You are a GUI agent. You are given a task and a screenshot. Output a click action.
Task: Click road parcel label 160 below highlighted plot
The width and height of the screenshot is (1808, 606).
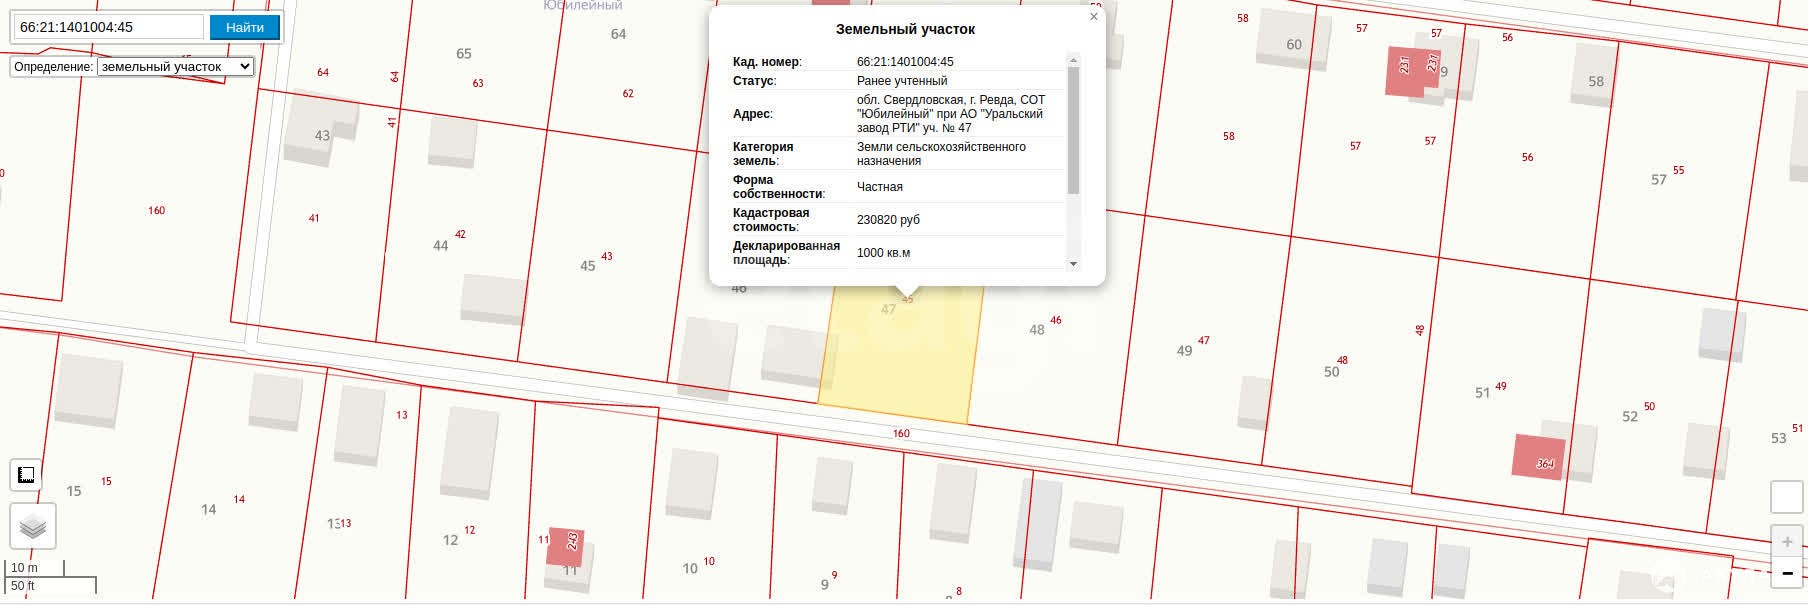click(x=901, y=434)
